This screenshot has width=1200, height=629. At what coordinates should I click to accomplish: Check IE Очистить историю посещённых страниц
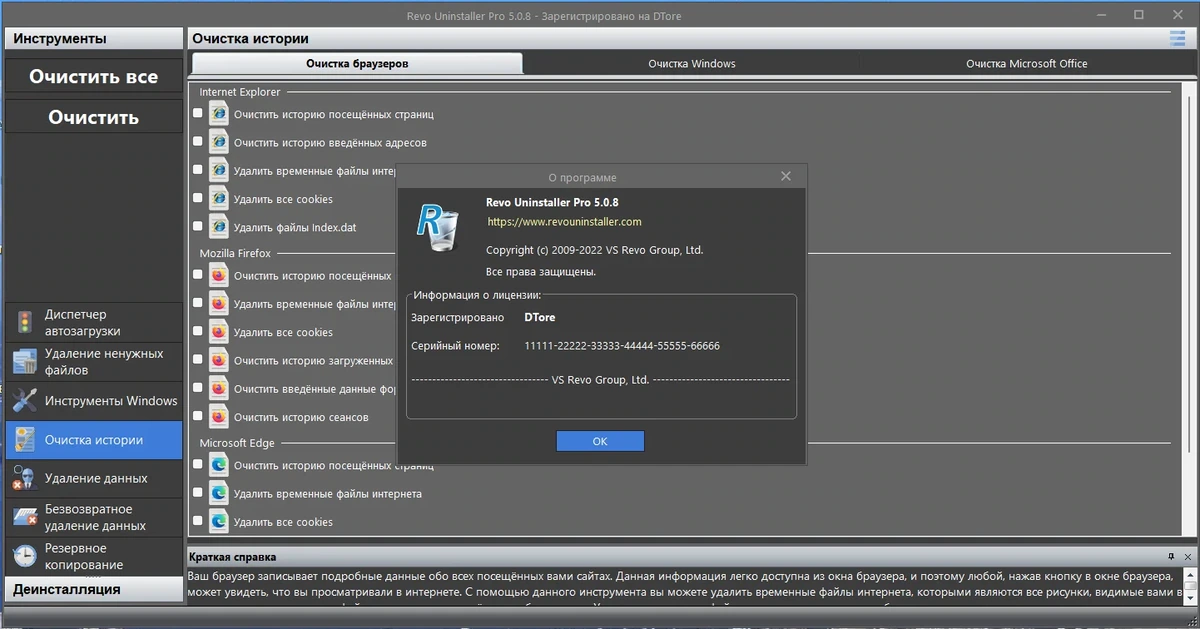click(x=198, y=113)
